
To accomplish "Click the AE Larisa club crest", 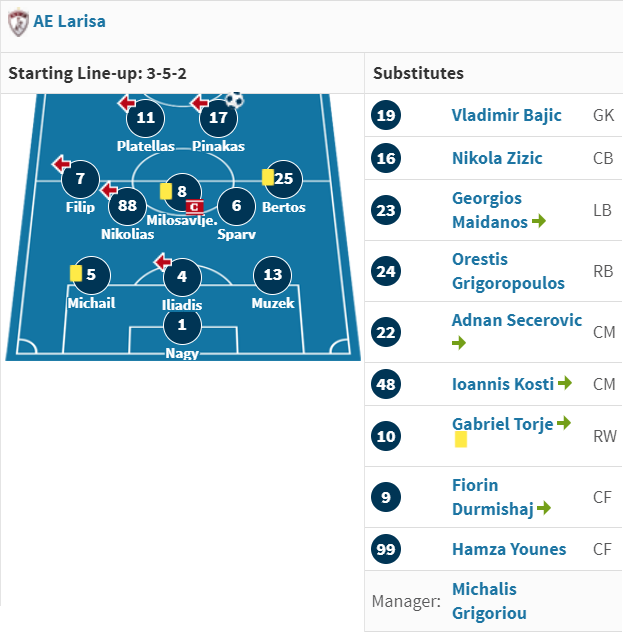I will coord(19,23).
